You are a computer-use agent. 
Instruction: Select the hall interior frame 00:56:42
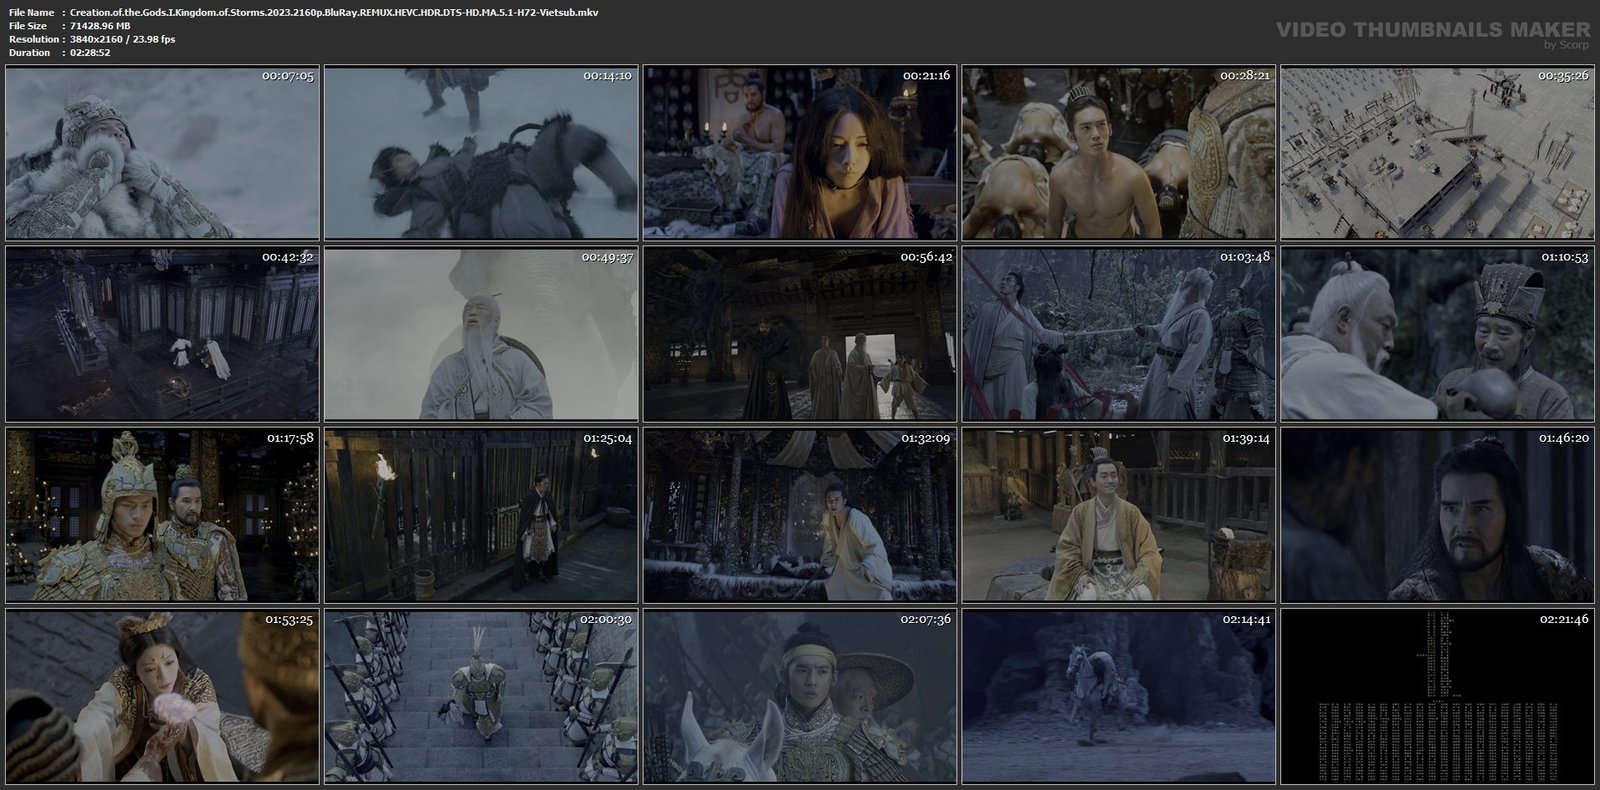click(x=800, y=334)
